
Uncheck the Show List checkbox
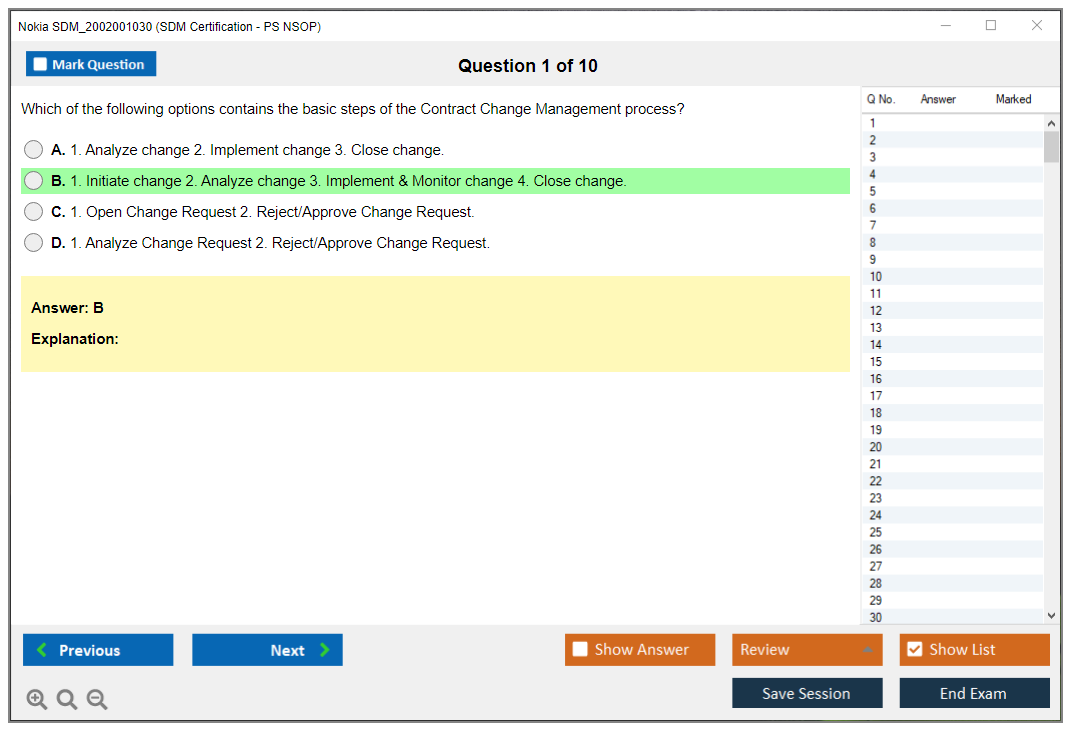914,650
